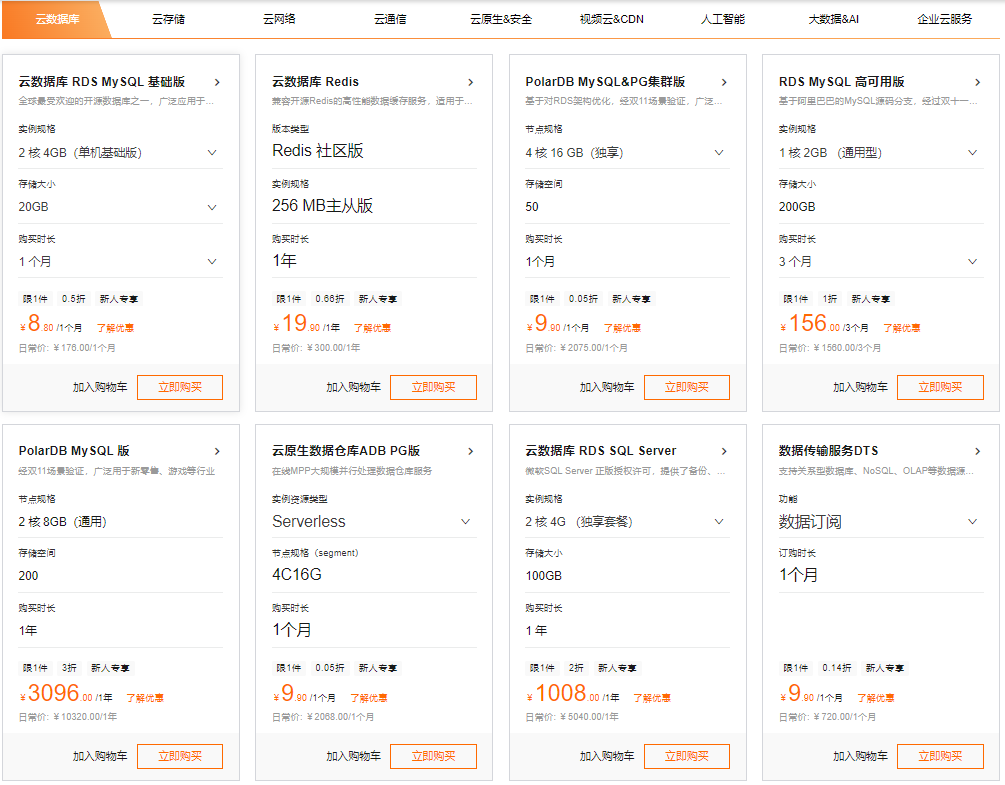Click the 256 MB主从版 instance spec value
Image resolution: width=1005 pixels, height=785 pixels.
coord(322,206)
